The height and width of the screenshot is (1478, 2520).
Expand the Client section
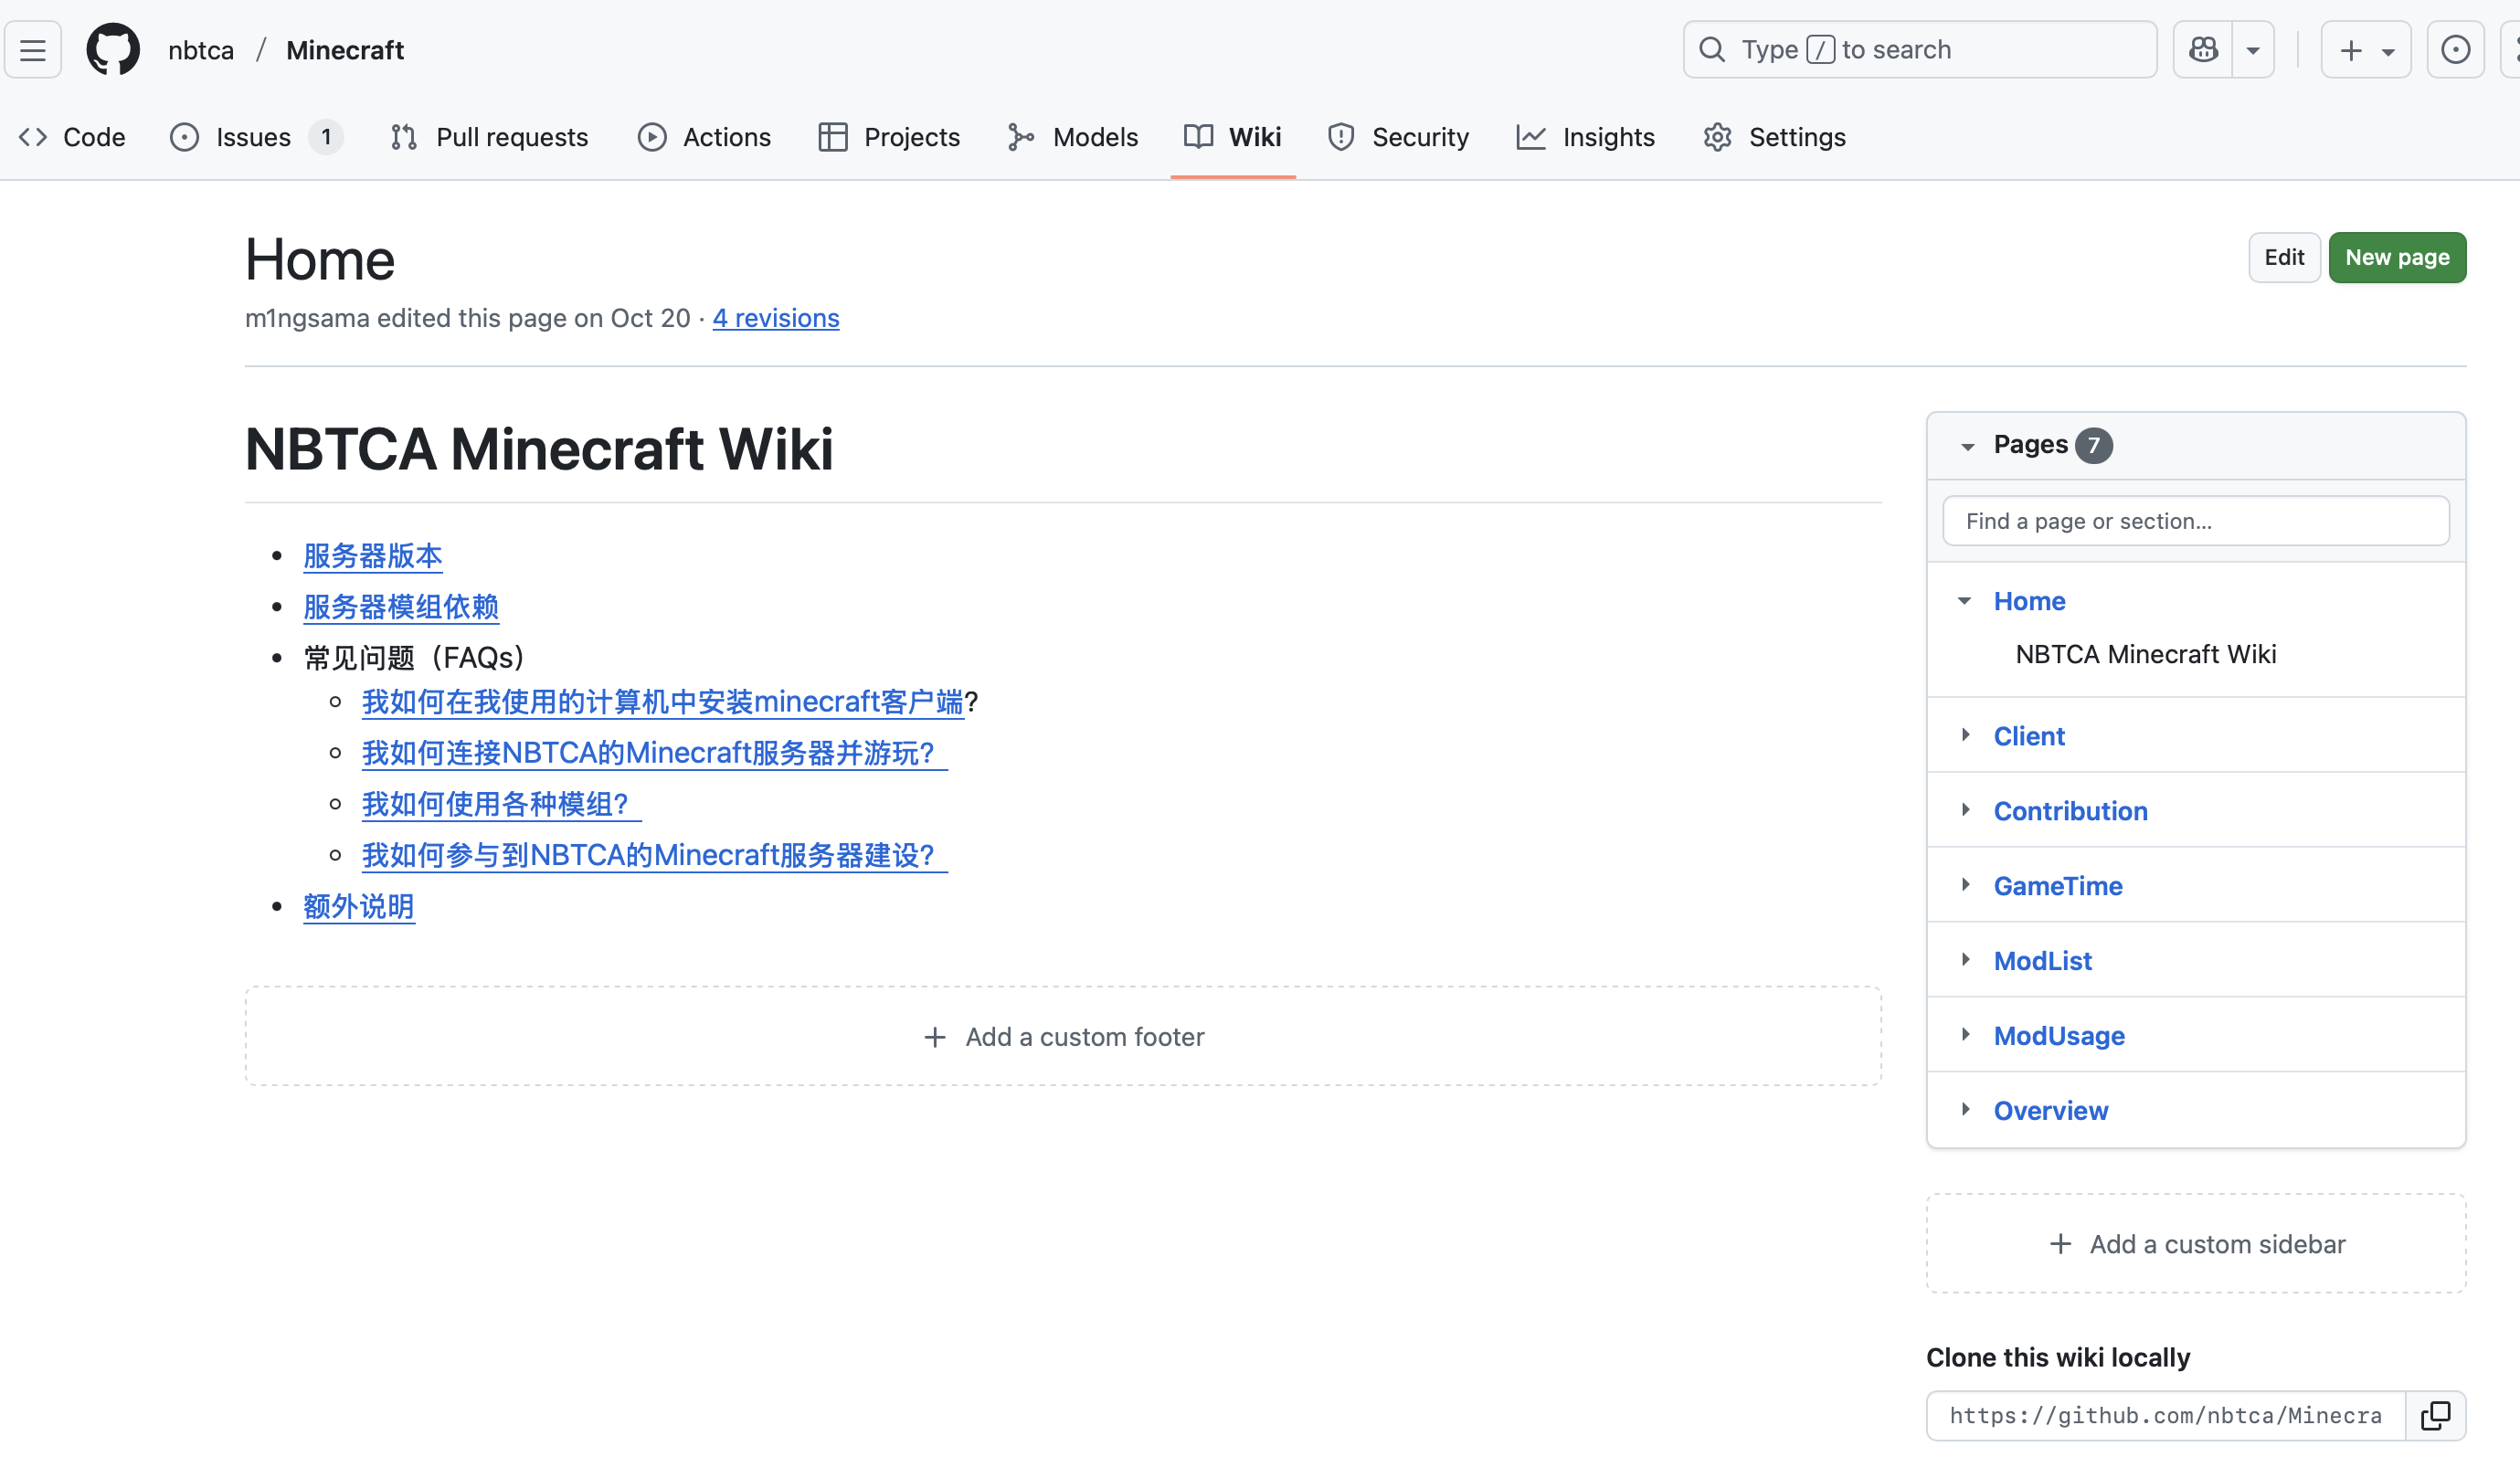1966,735
